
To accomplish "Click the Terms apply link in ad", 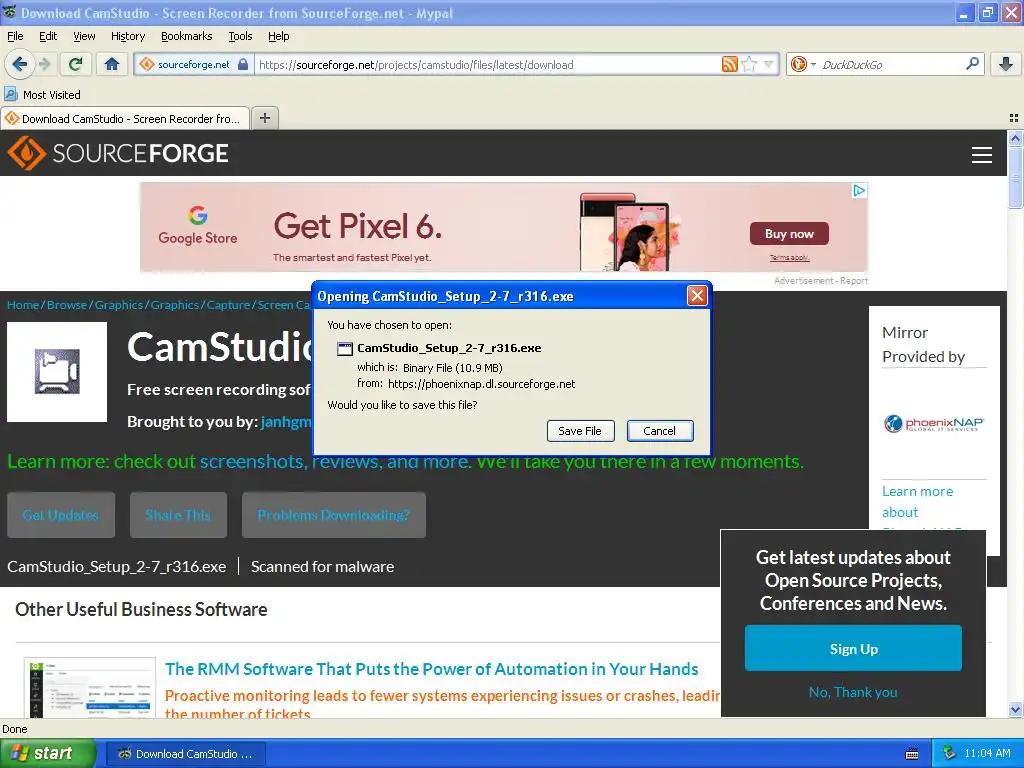I will coord(789,257).
